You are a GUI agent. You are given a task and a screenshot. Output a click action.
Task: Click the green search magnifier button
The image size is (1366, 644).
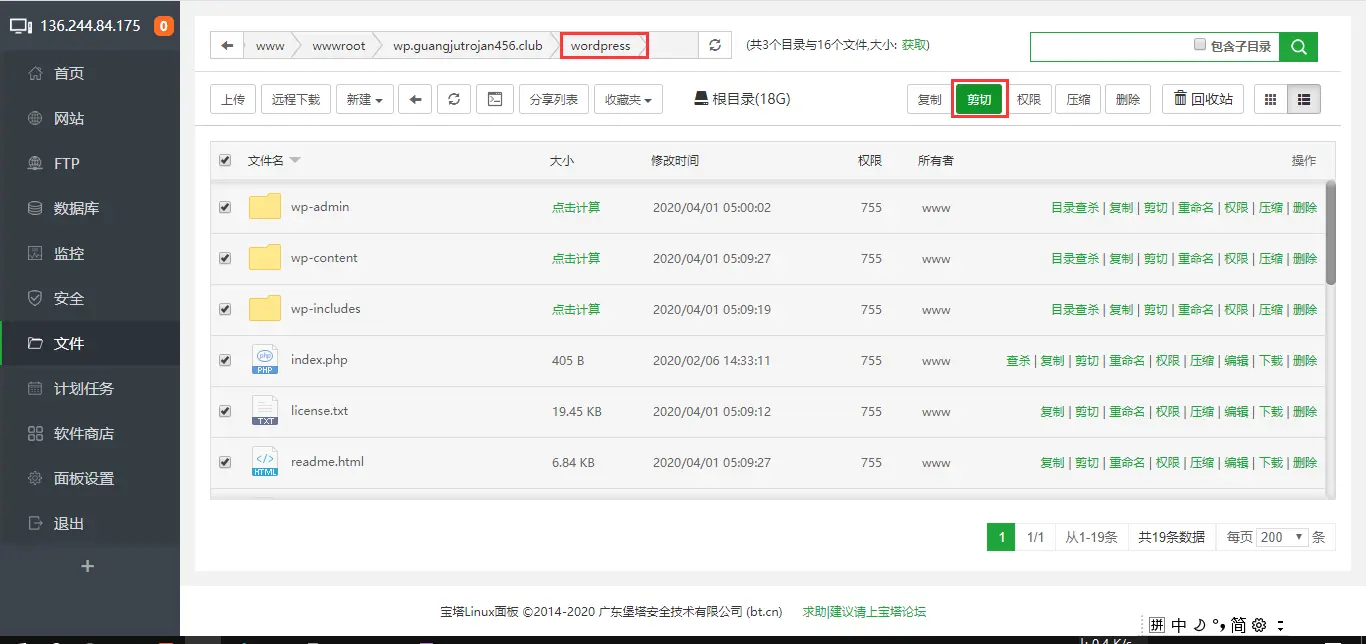(1299, 46)
